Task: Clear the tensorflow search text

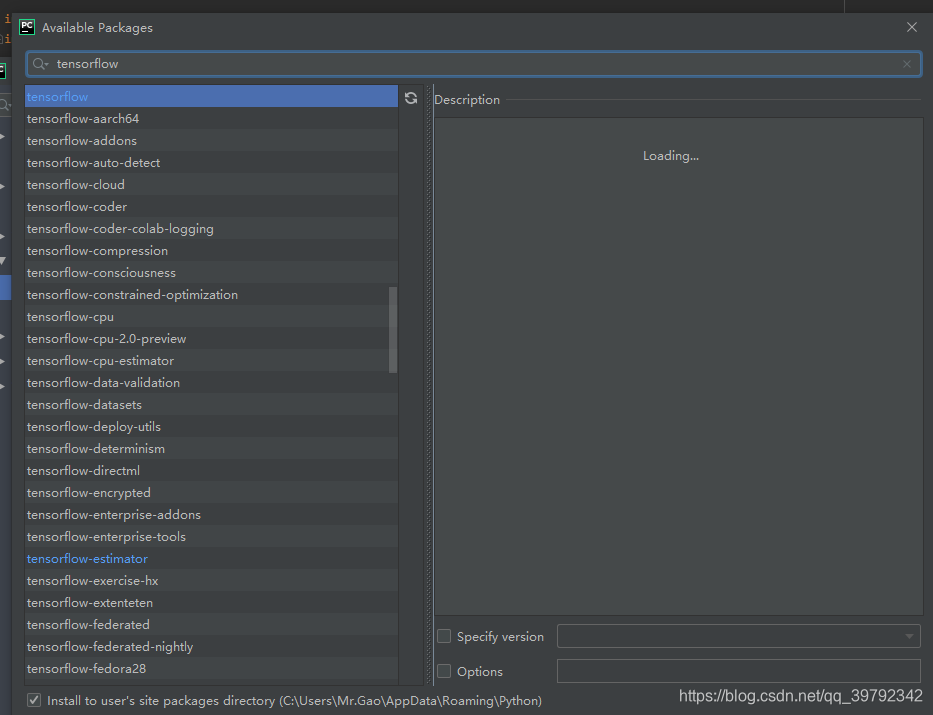Action: pos(907,64)
